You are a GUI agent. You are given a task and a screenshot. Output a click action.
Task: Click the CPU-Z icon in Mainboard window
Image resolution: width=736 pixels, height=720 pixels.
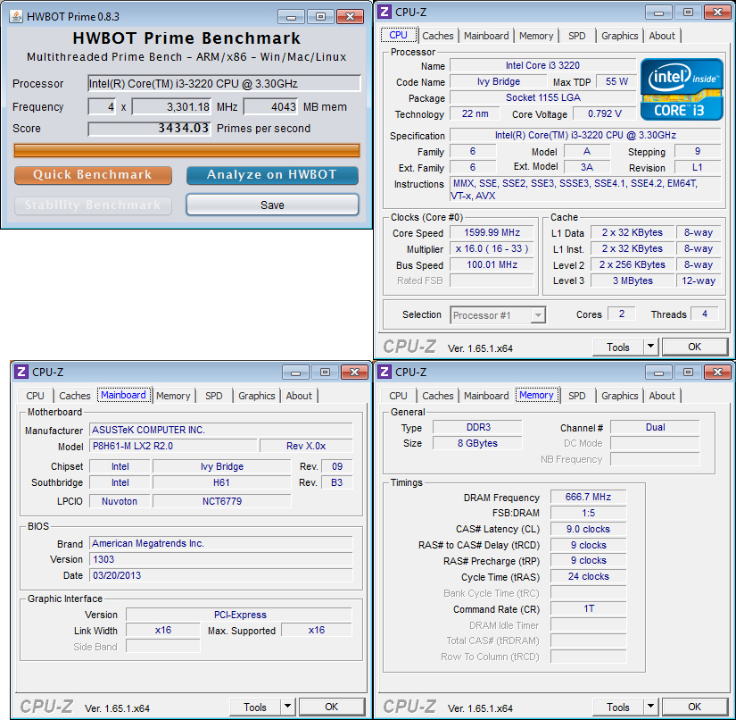[x=22, y=372]
